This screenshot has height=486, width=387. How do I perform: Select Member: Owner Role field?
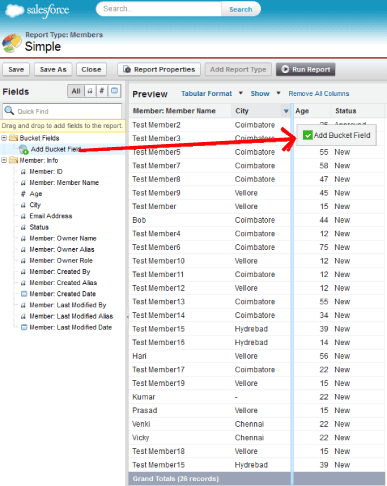tap(61, 261)
